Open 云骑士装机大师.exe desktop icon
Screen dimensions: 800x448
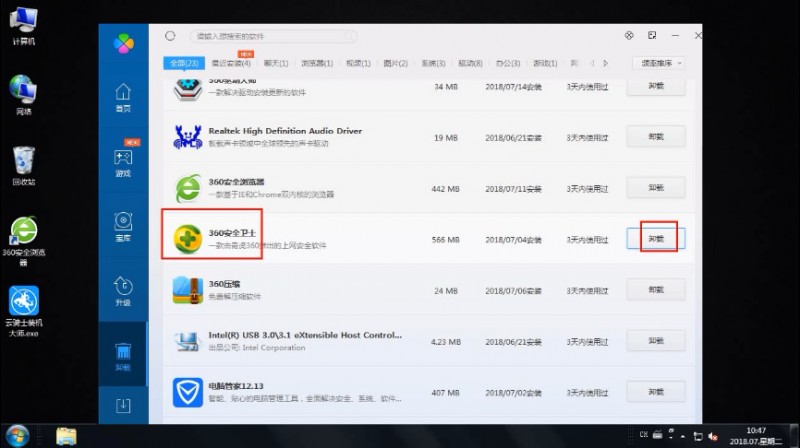(23, 311)
